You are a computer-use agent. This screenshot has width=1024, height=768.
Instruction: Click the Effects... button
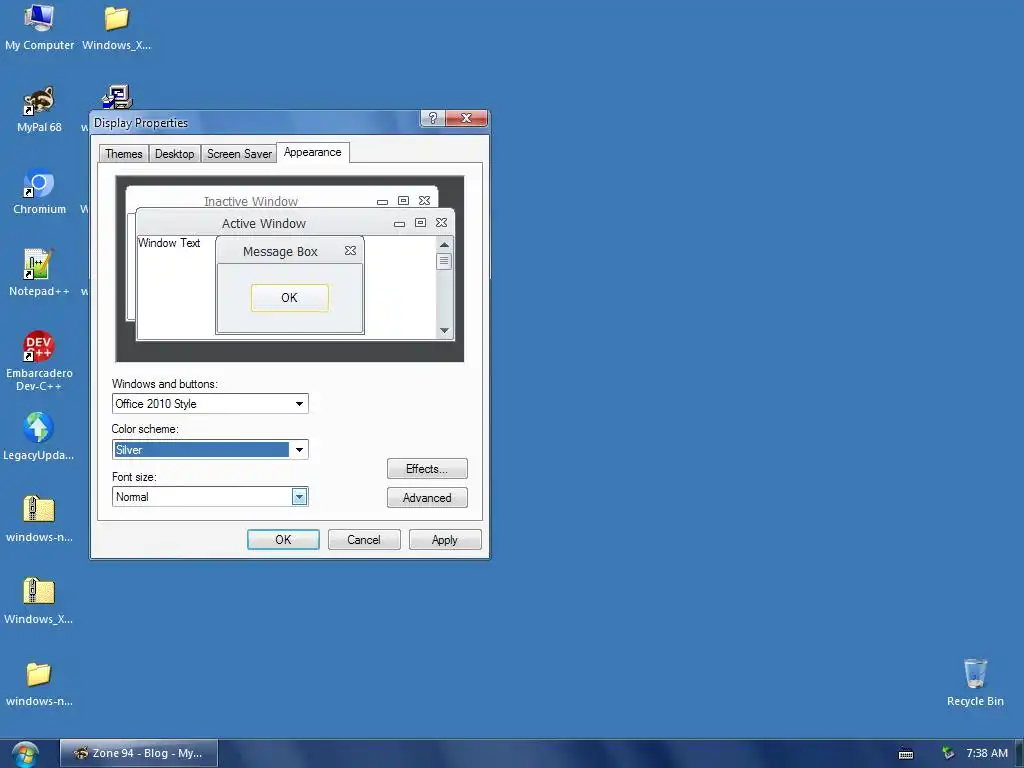click(427, 469)
